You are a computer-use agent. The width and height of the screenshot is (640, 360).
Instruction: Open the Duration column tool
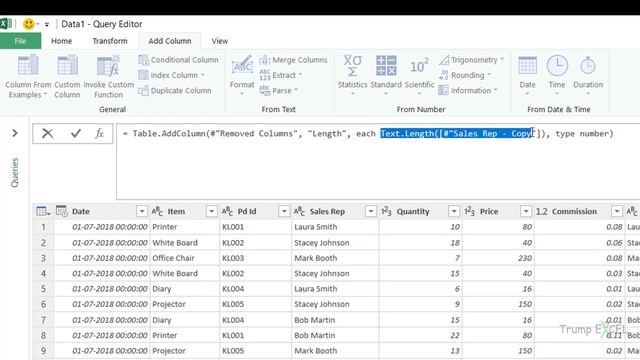tap(588, 76)
